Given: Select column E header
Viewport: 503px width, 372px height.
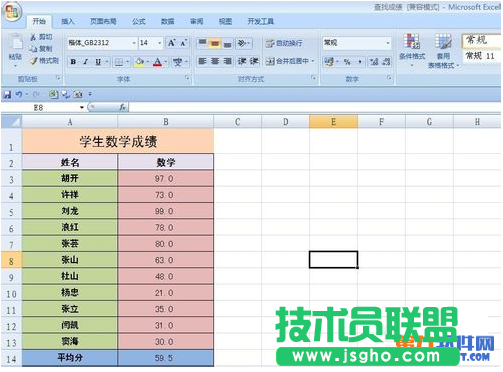Looking at the screenshot, I should [333, 122].
